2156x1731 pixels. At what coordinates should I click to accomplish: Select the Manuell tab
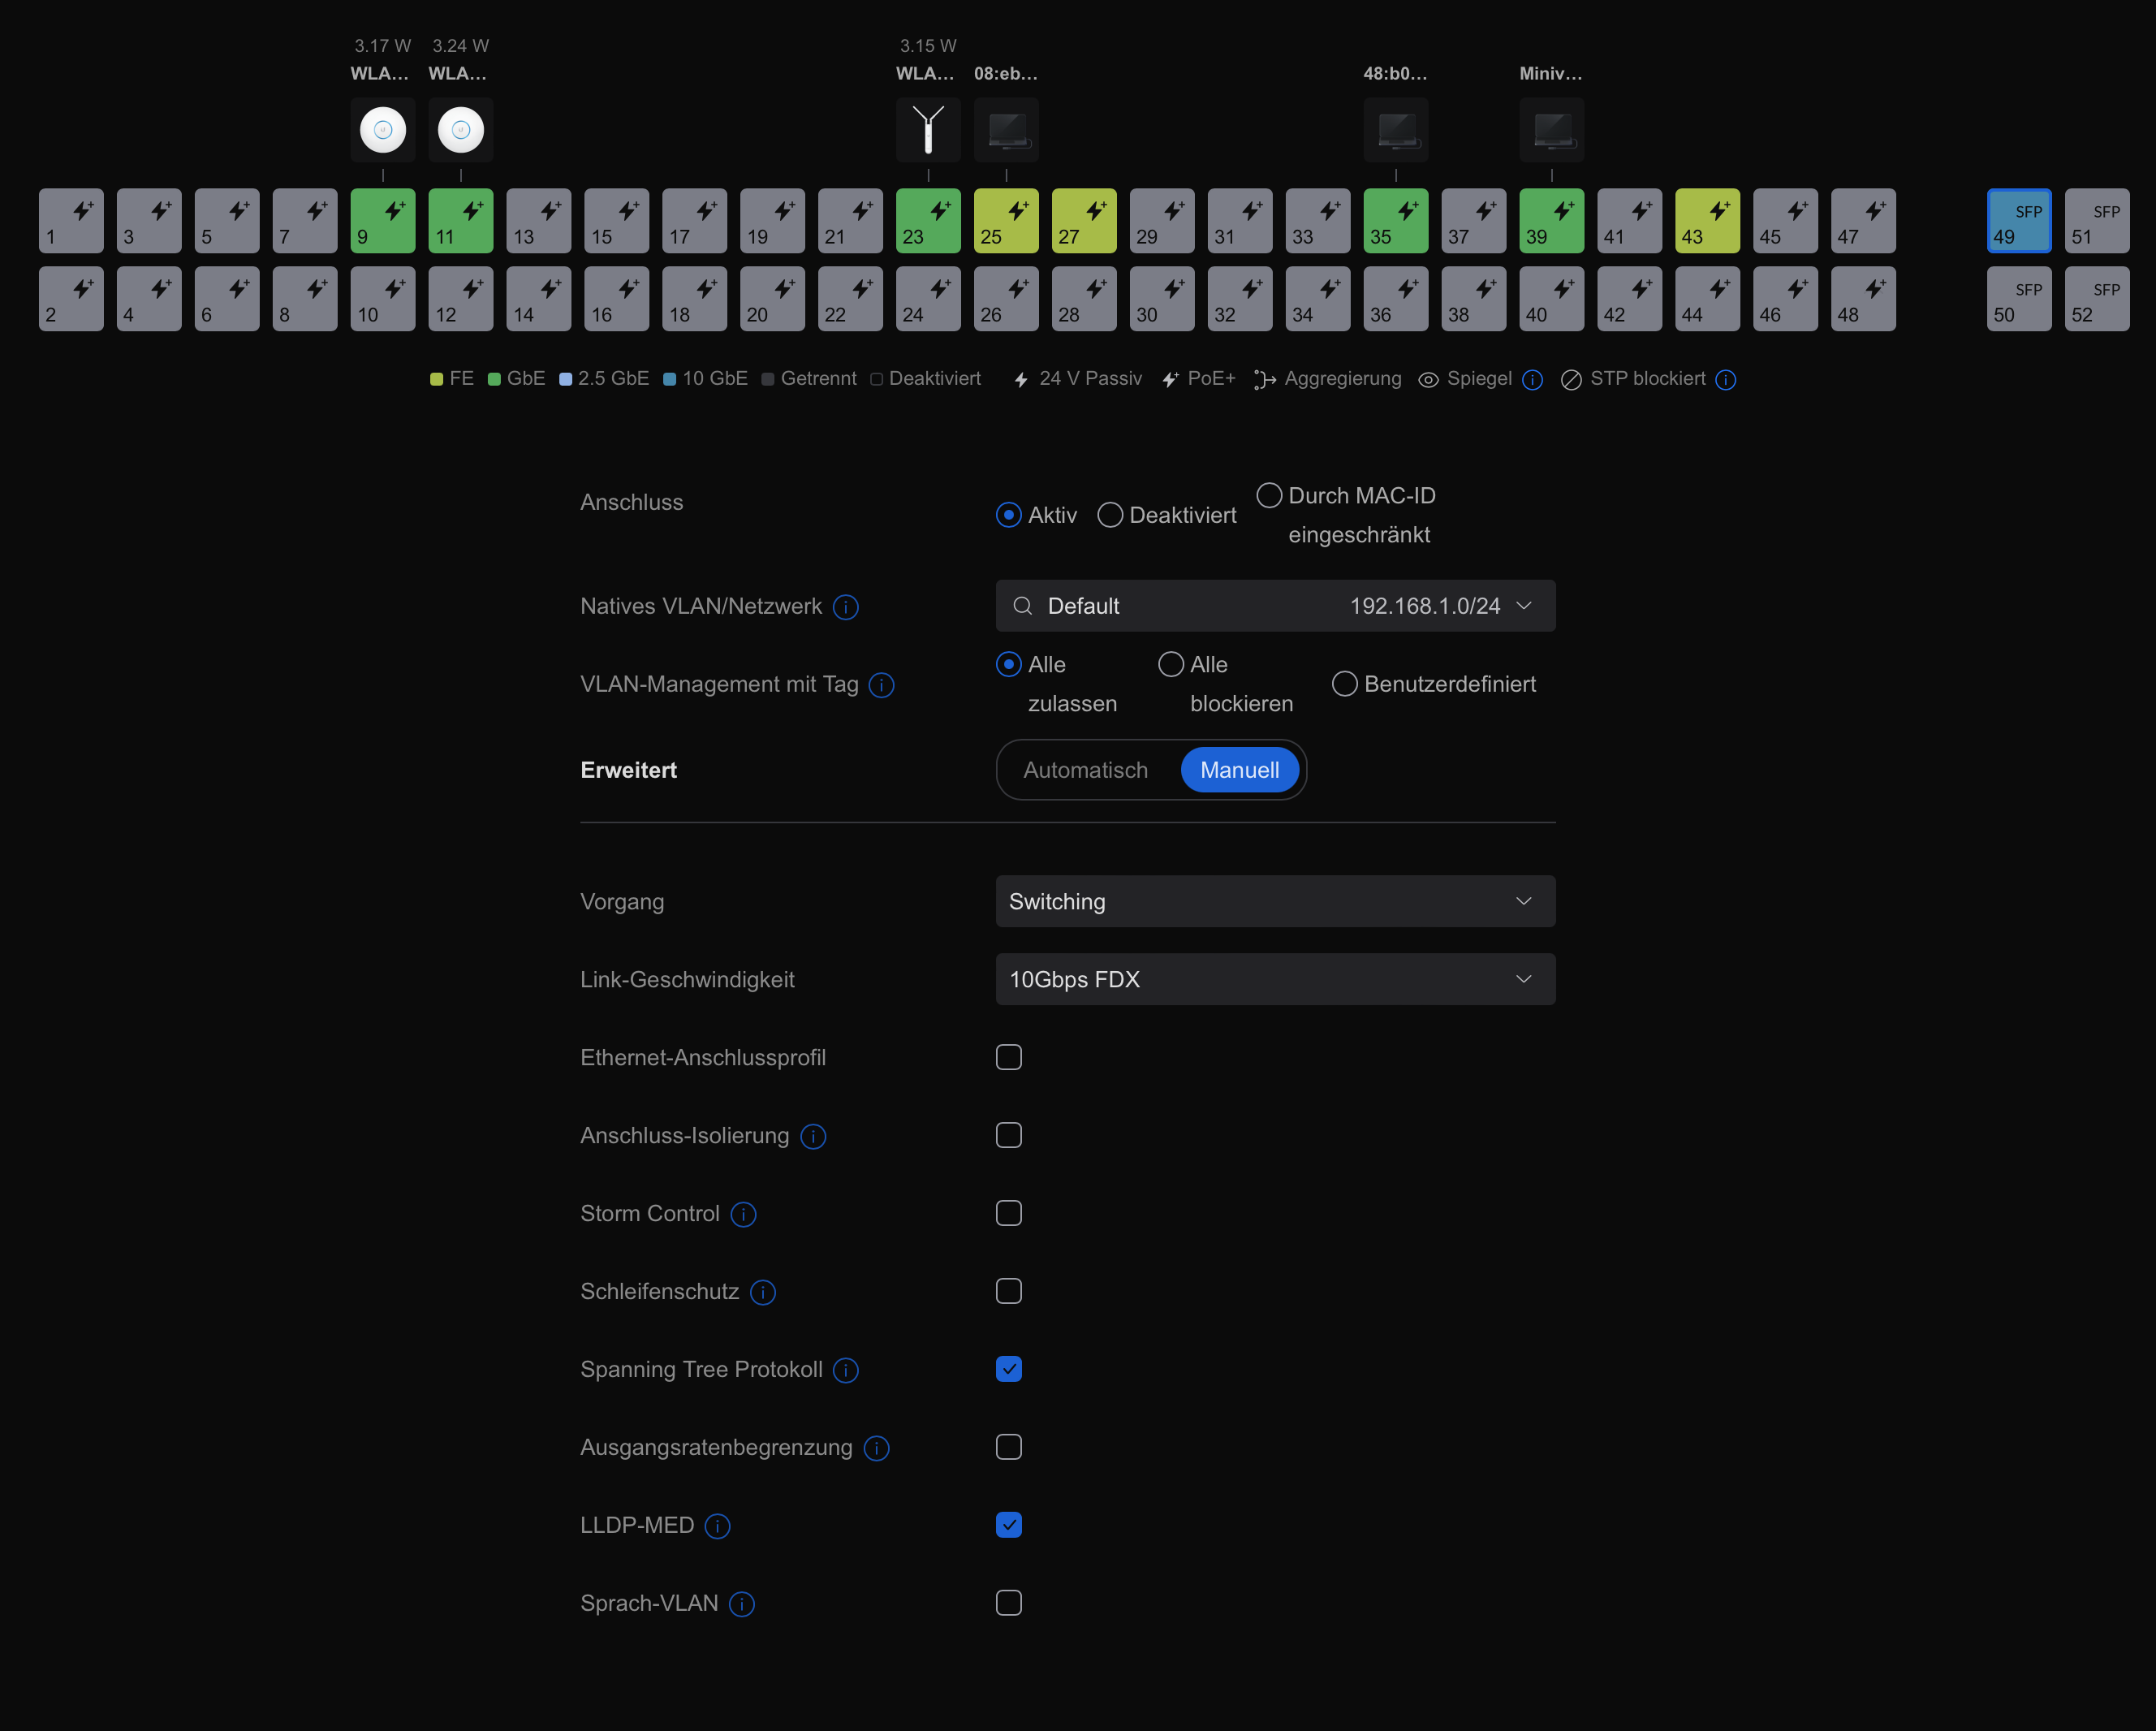tap(1239, 770)
